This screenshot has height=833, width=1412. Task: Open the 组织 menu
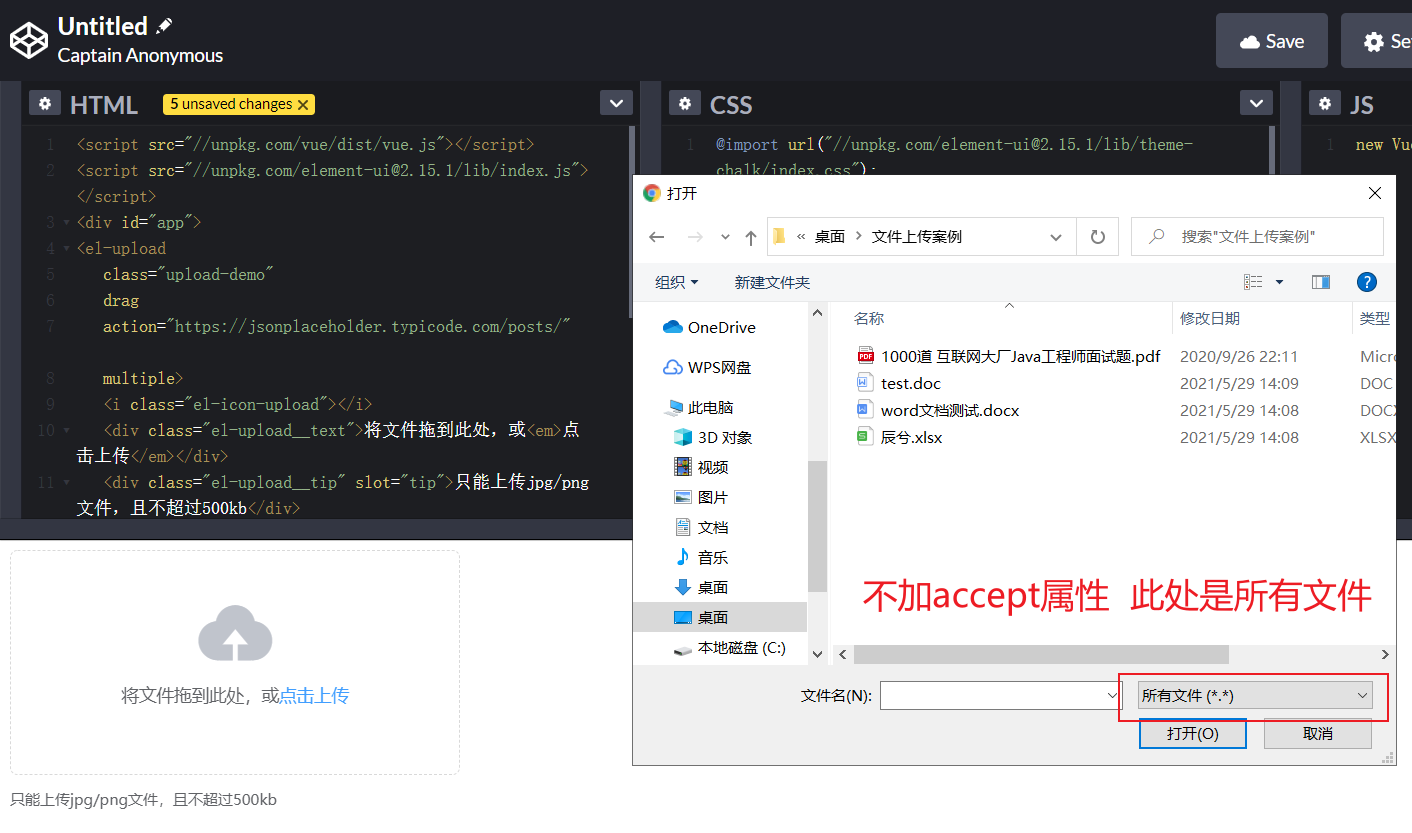[677, 282]
